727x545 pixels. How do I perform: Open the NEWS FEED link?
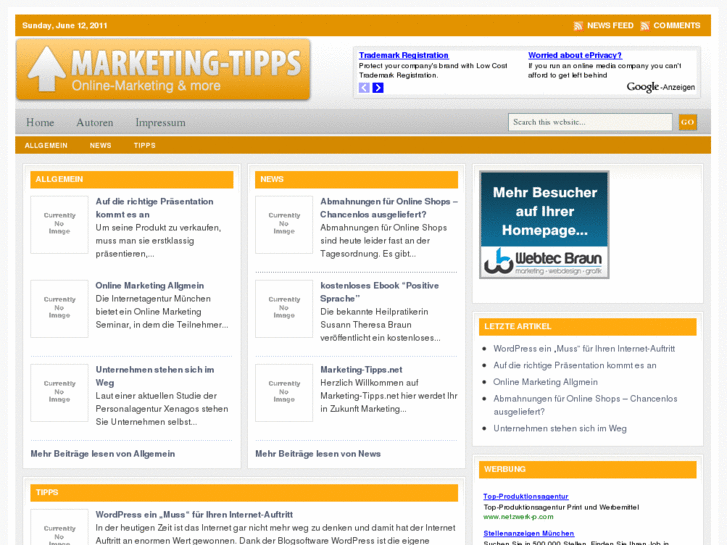tap(610, 26)
